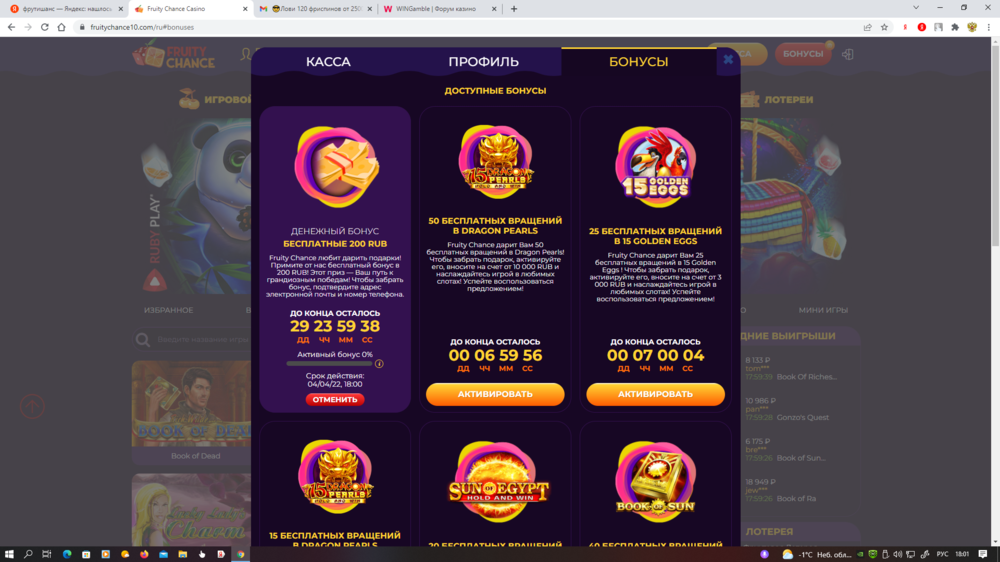Select the cash bonus money icon
The height and width of the screenshot is (562, 1000).
point(335,167)
